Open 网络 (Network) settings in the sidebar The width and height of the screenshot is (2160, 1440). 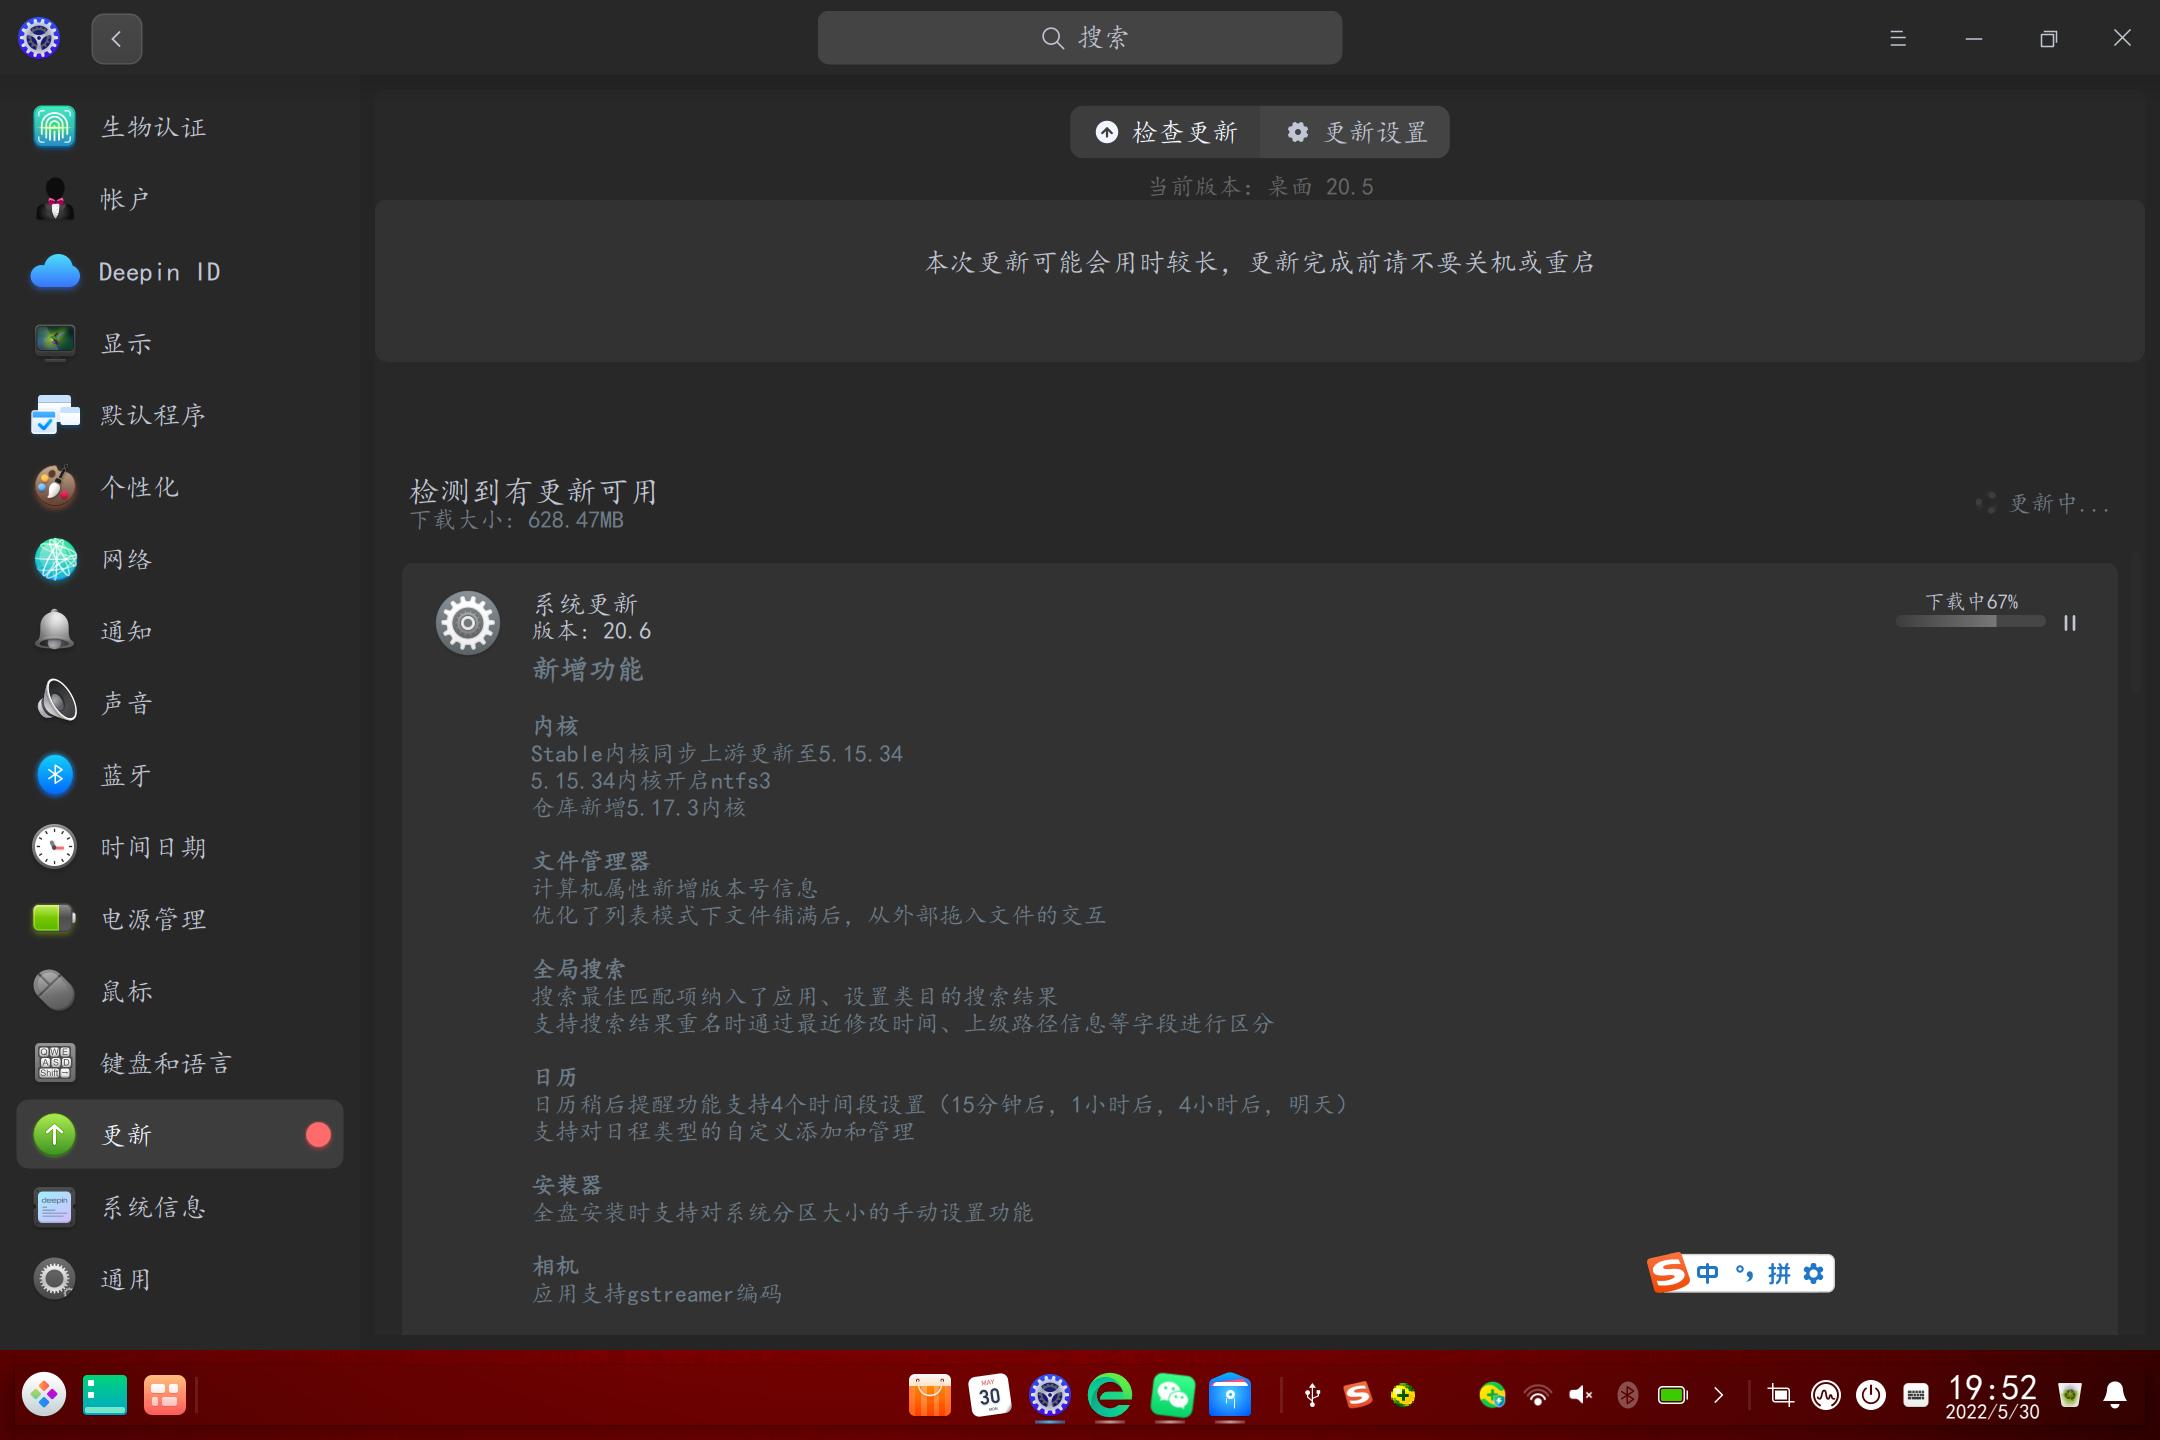coord(126,559)
